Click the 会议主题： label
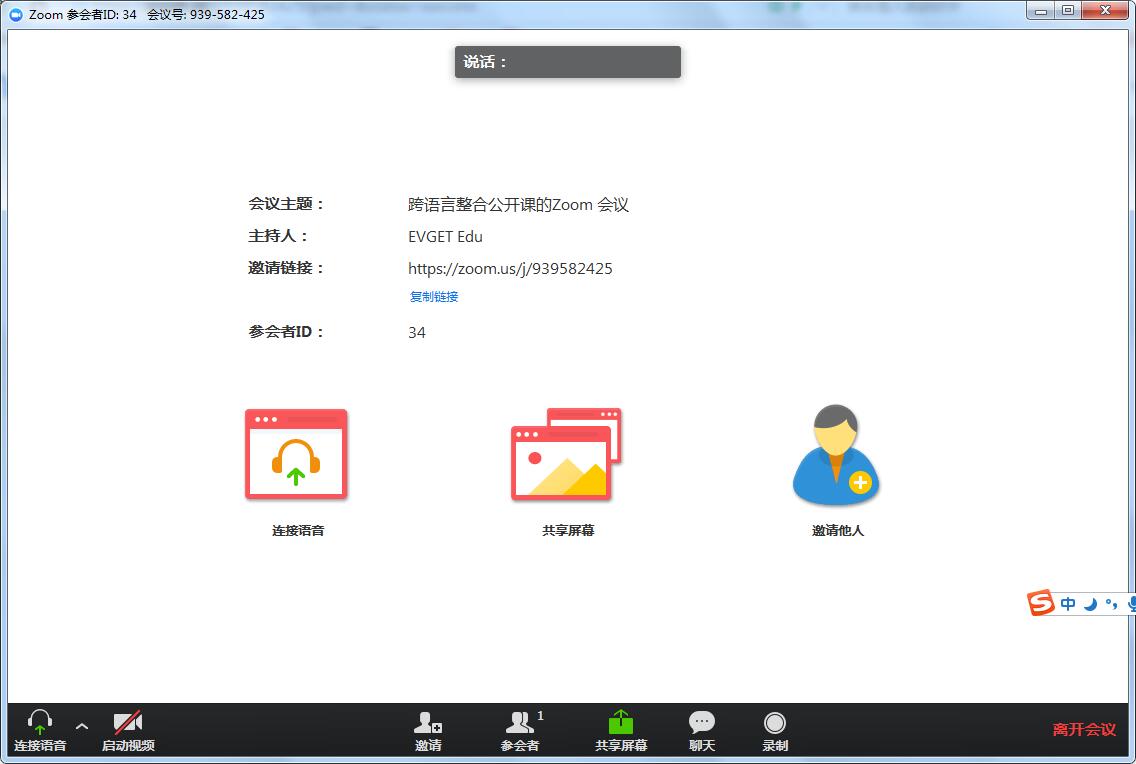This screenshot has height=764, width=1136. (x=286, y=204)
